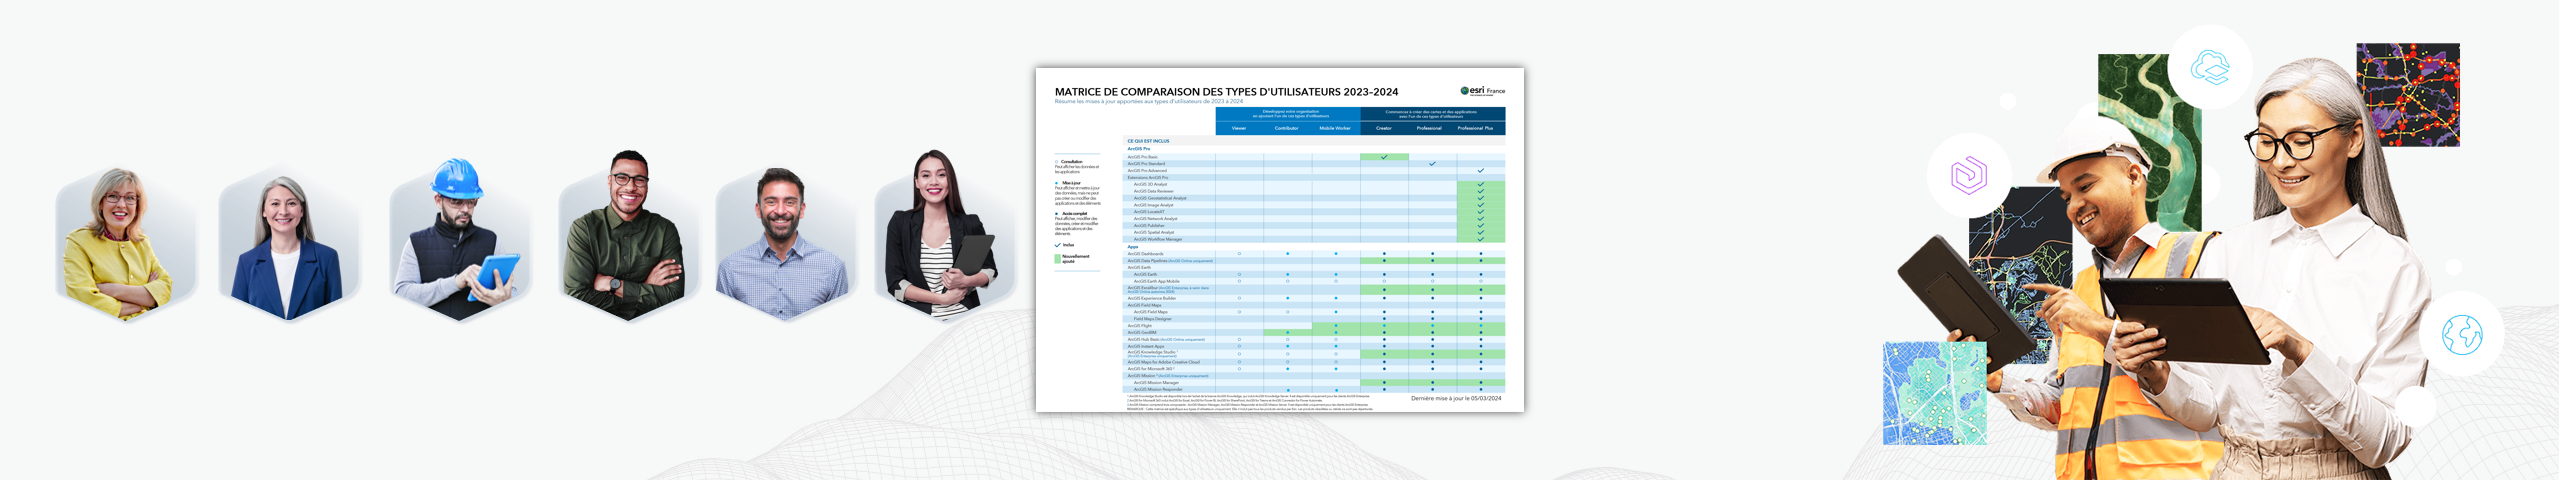The image size is (2559, 480).
Task: Select the Creator column header
Action: [x=1384, y=128]
